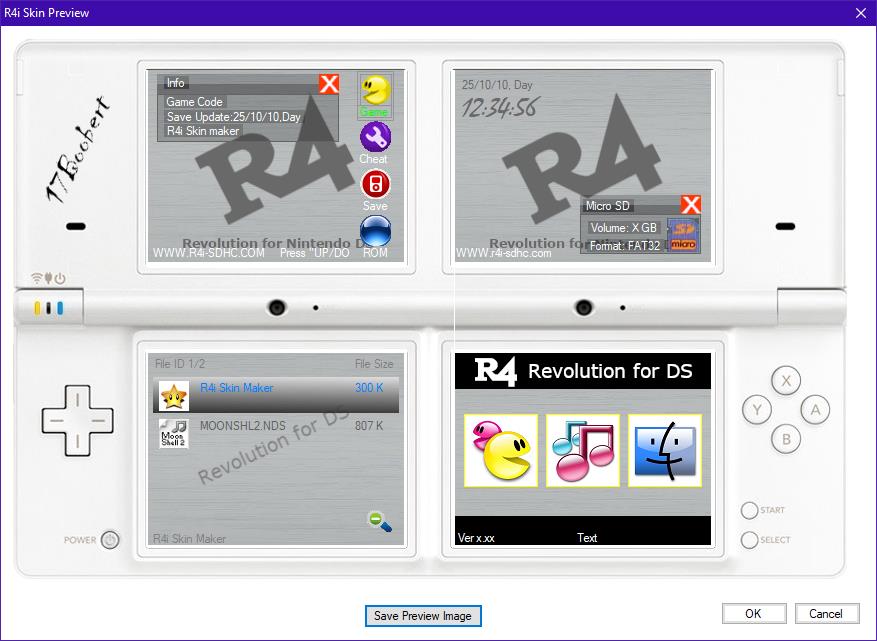The height and width of the screenshot is (641, 877).
Task: Click the POWER button on console
Action: pos(110,540)
